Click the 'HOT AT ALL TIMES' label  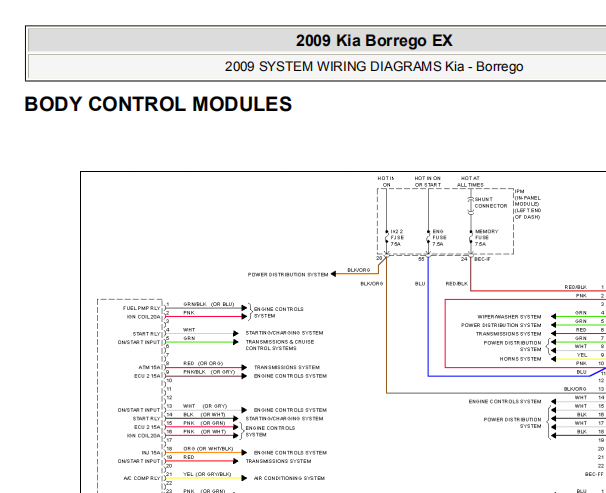470,182
